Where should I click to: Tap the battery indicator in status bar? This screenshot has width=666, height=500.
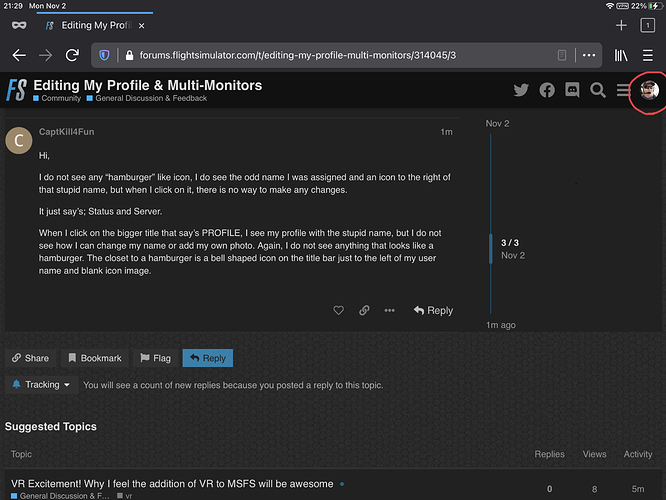(656, 6)
